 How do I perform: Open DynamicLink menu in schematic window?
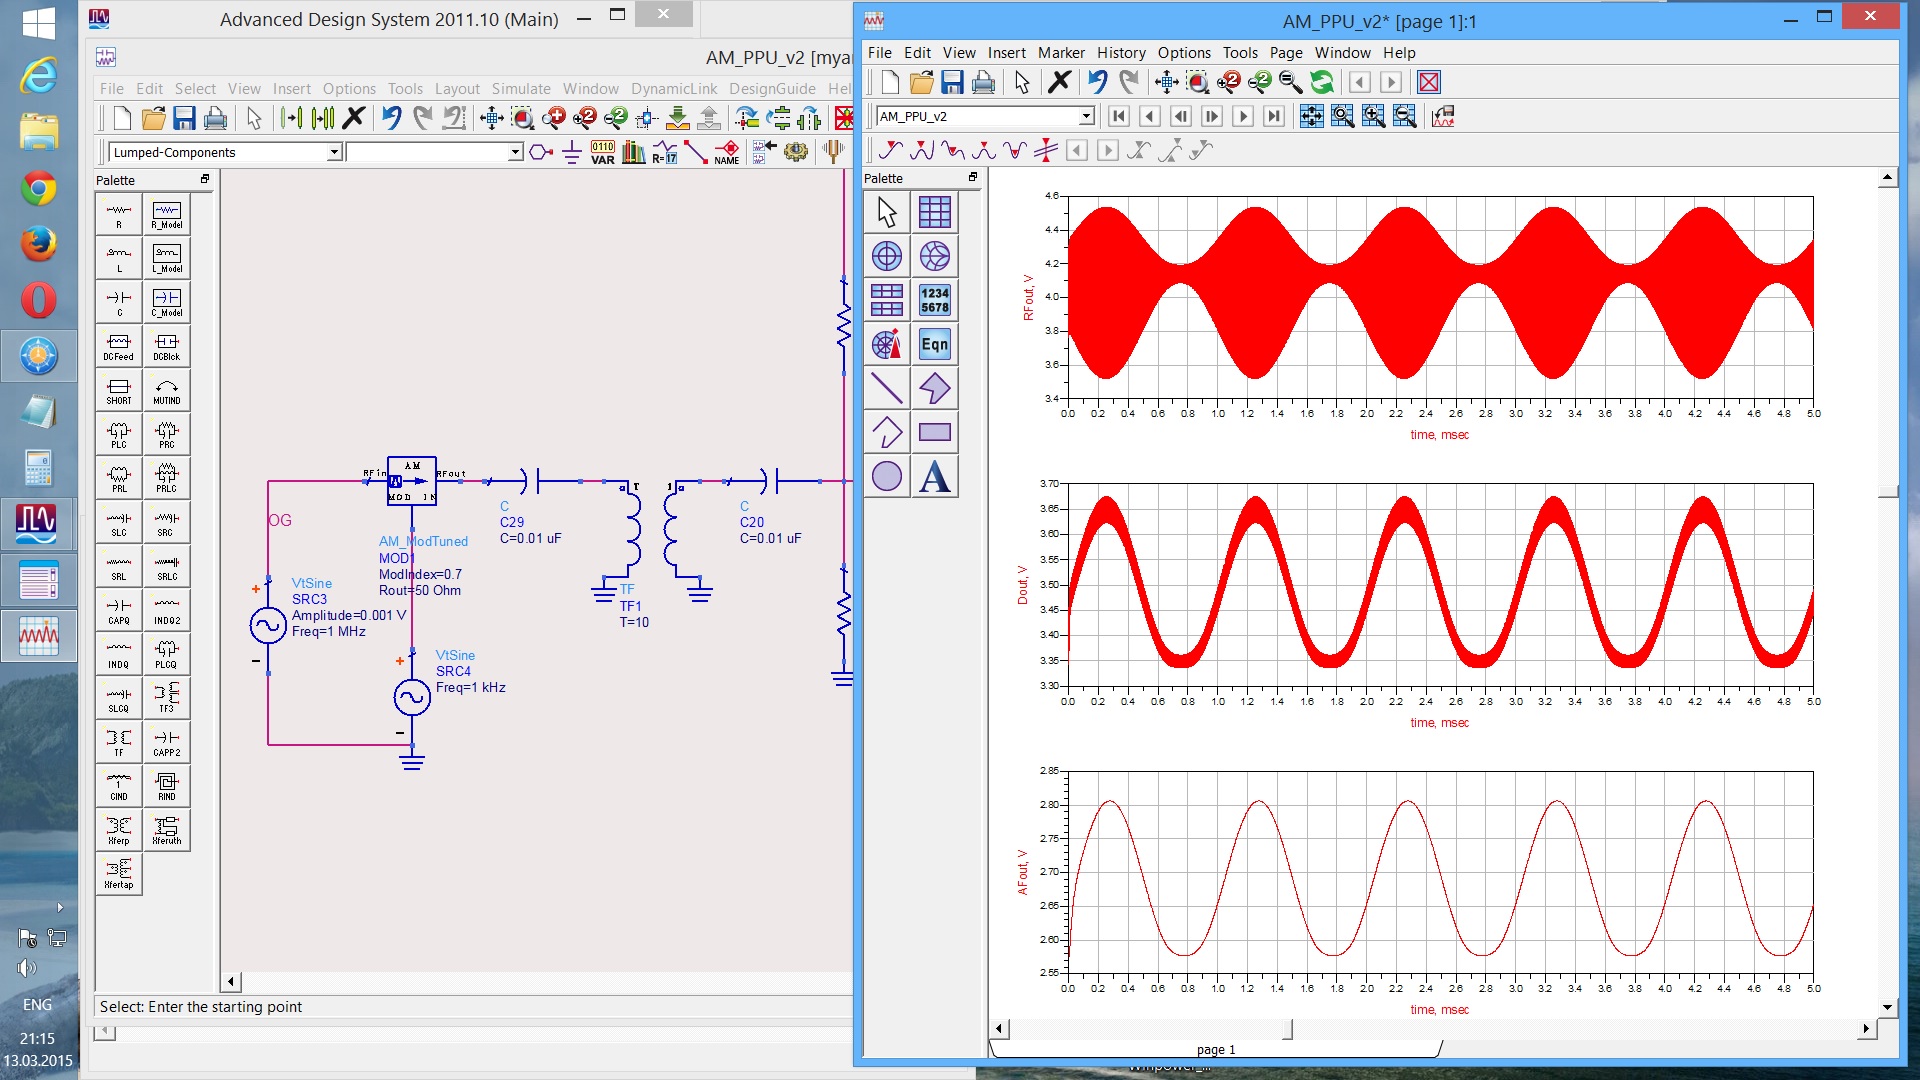[x=674, y=89]
